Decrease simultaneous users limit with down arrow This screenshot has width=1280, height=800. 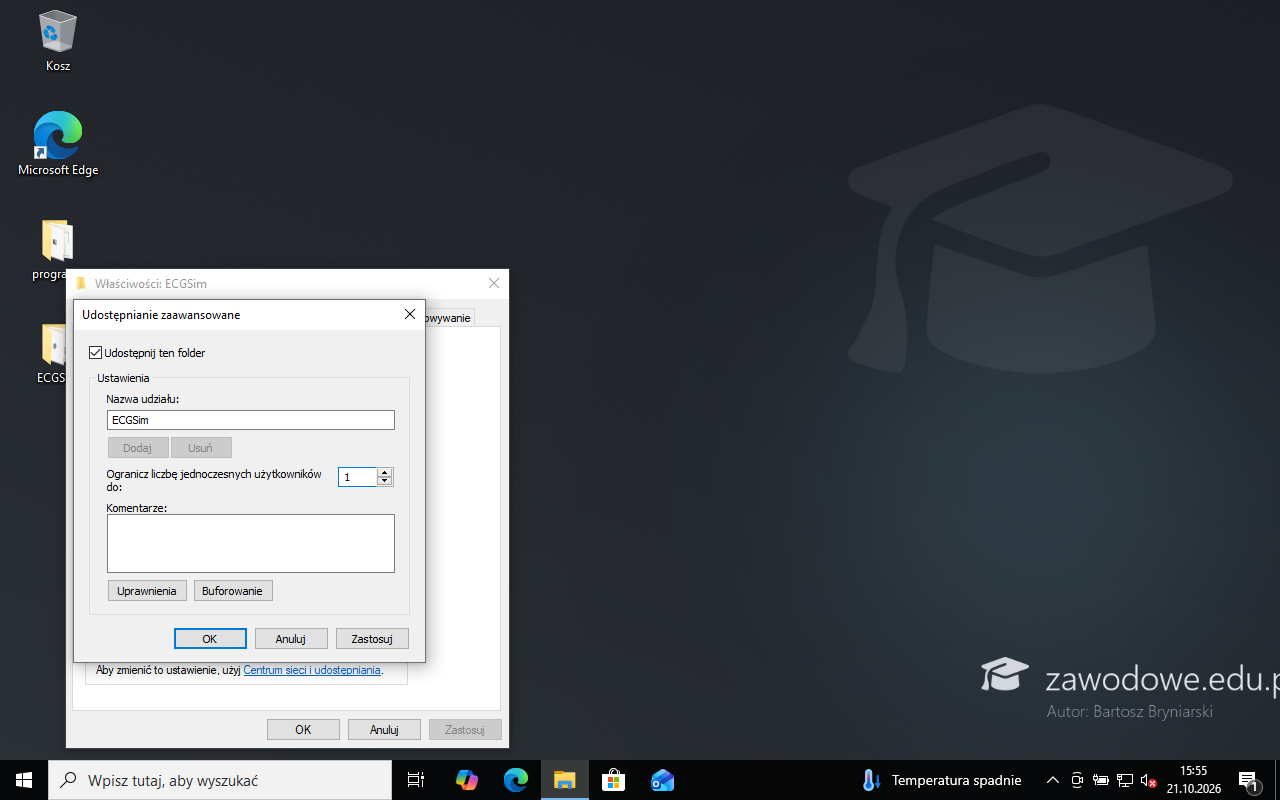tap(385, 481)
